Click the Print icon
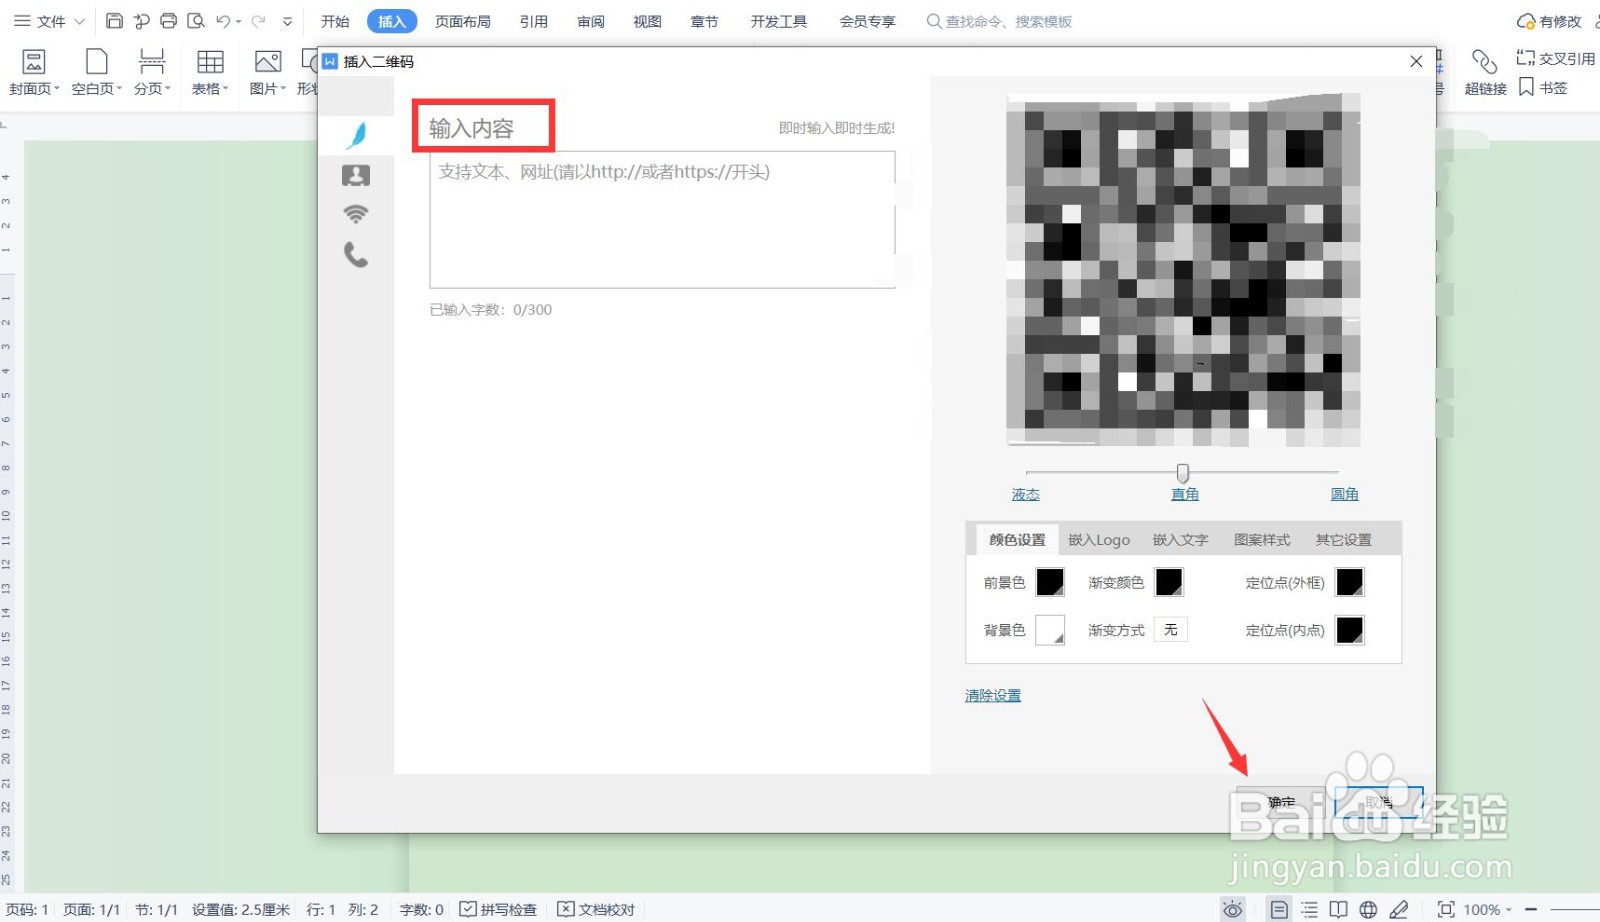The image size is (1600, 922). pos(168,21)
